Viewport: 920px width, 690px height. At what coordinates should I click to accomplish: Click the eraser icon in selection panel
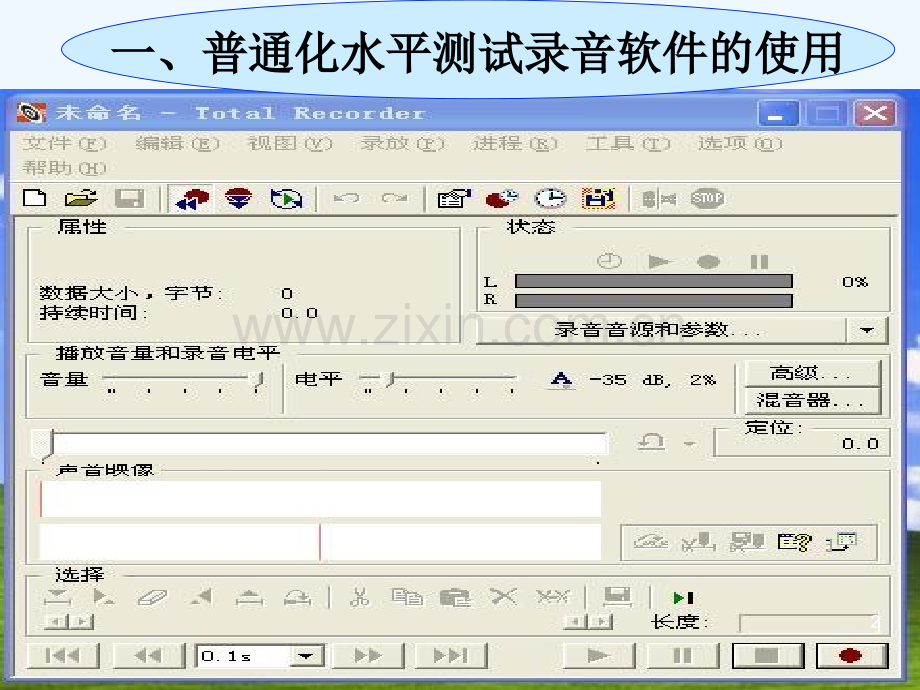[x=153, y=597]
